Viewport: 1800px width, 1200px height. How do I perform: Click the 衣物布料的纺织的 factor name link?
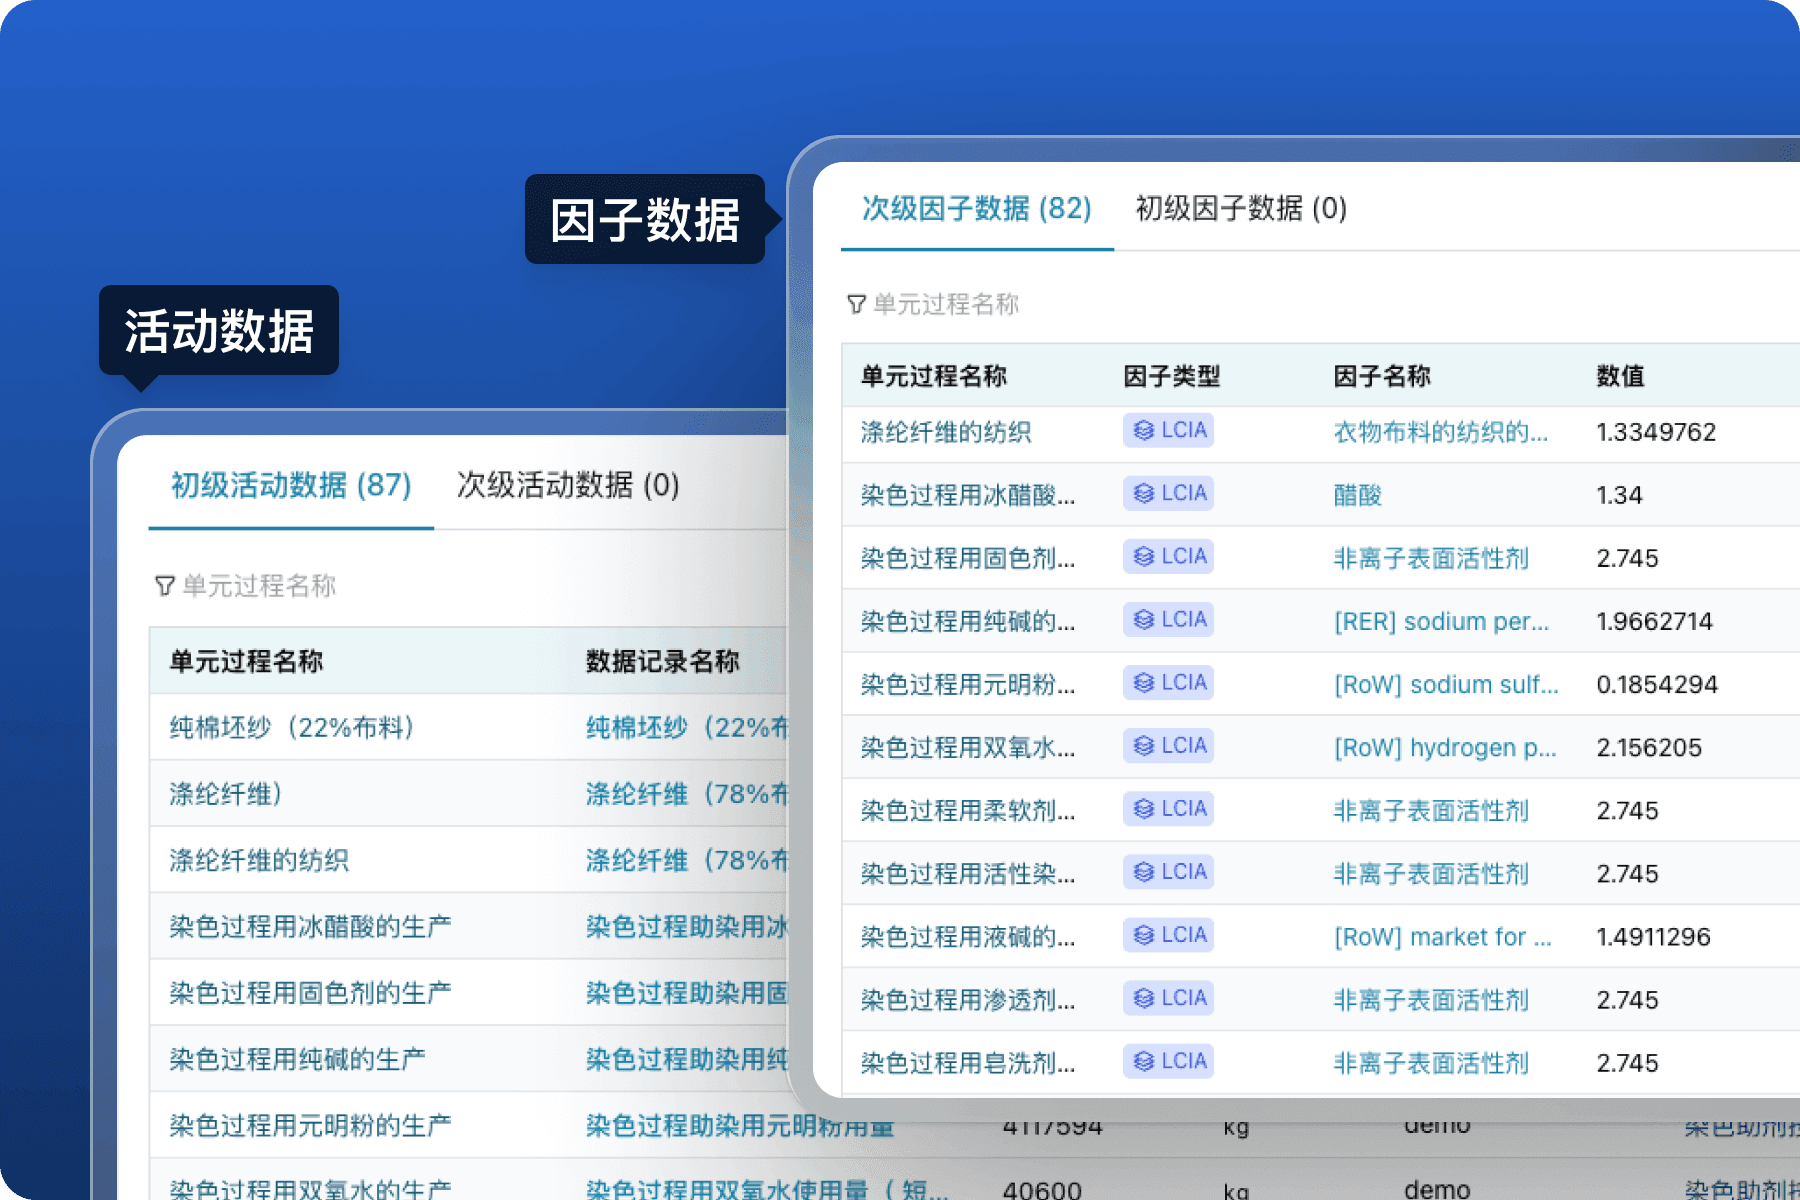1440,433
